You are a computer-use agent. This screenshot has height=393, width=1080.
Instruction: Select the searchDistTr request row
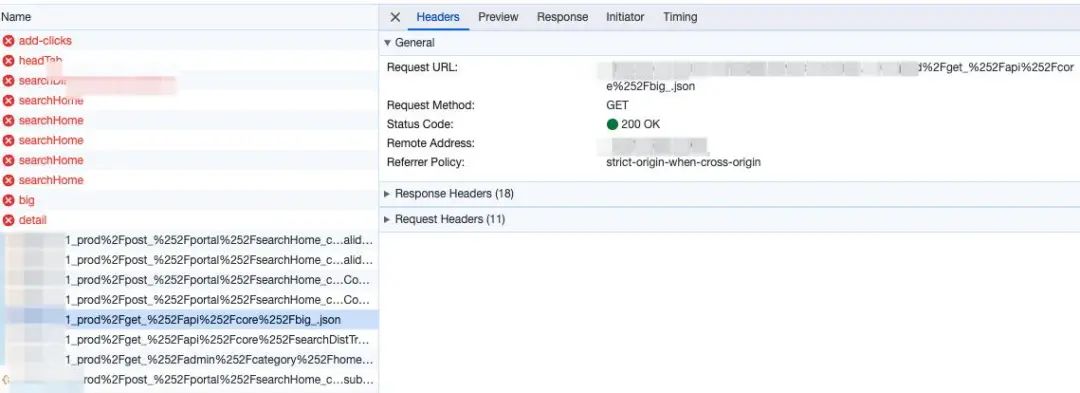[x=189, y=340]
